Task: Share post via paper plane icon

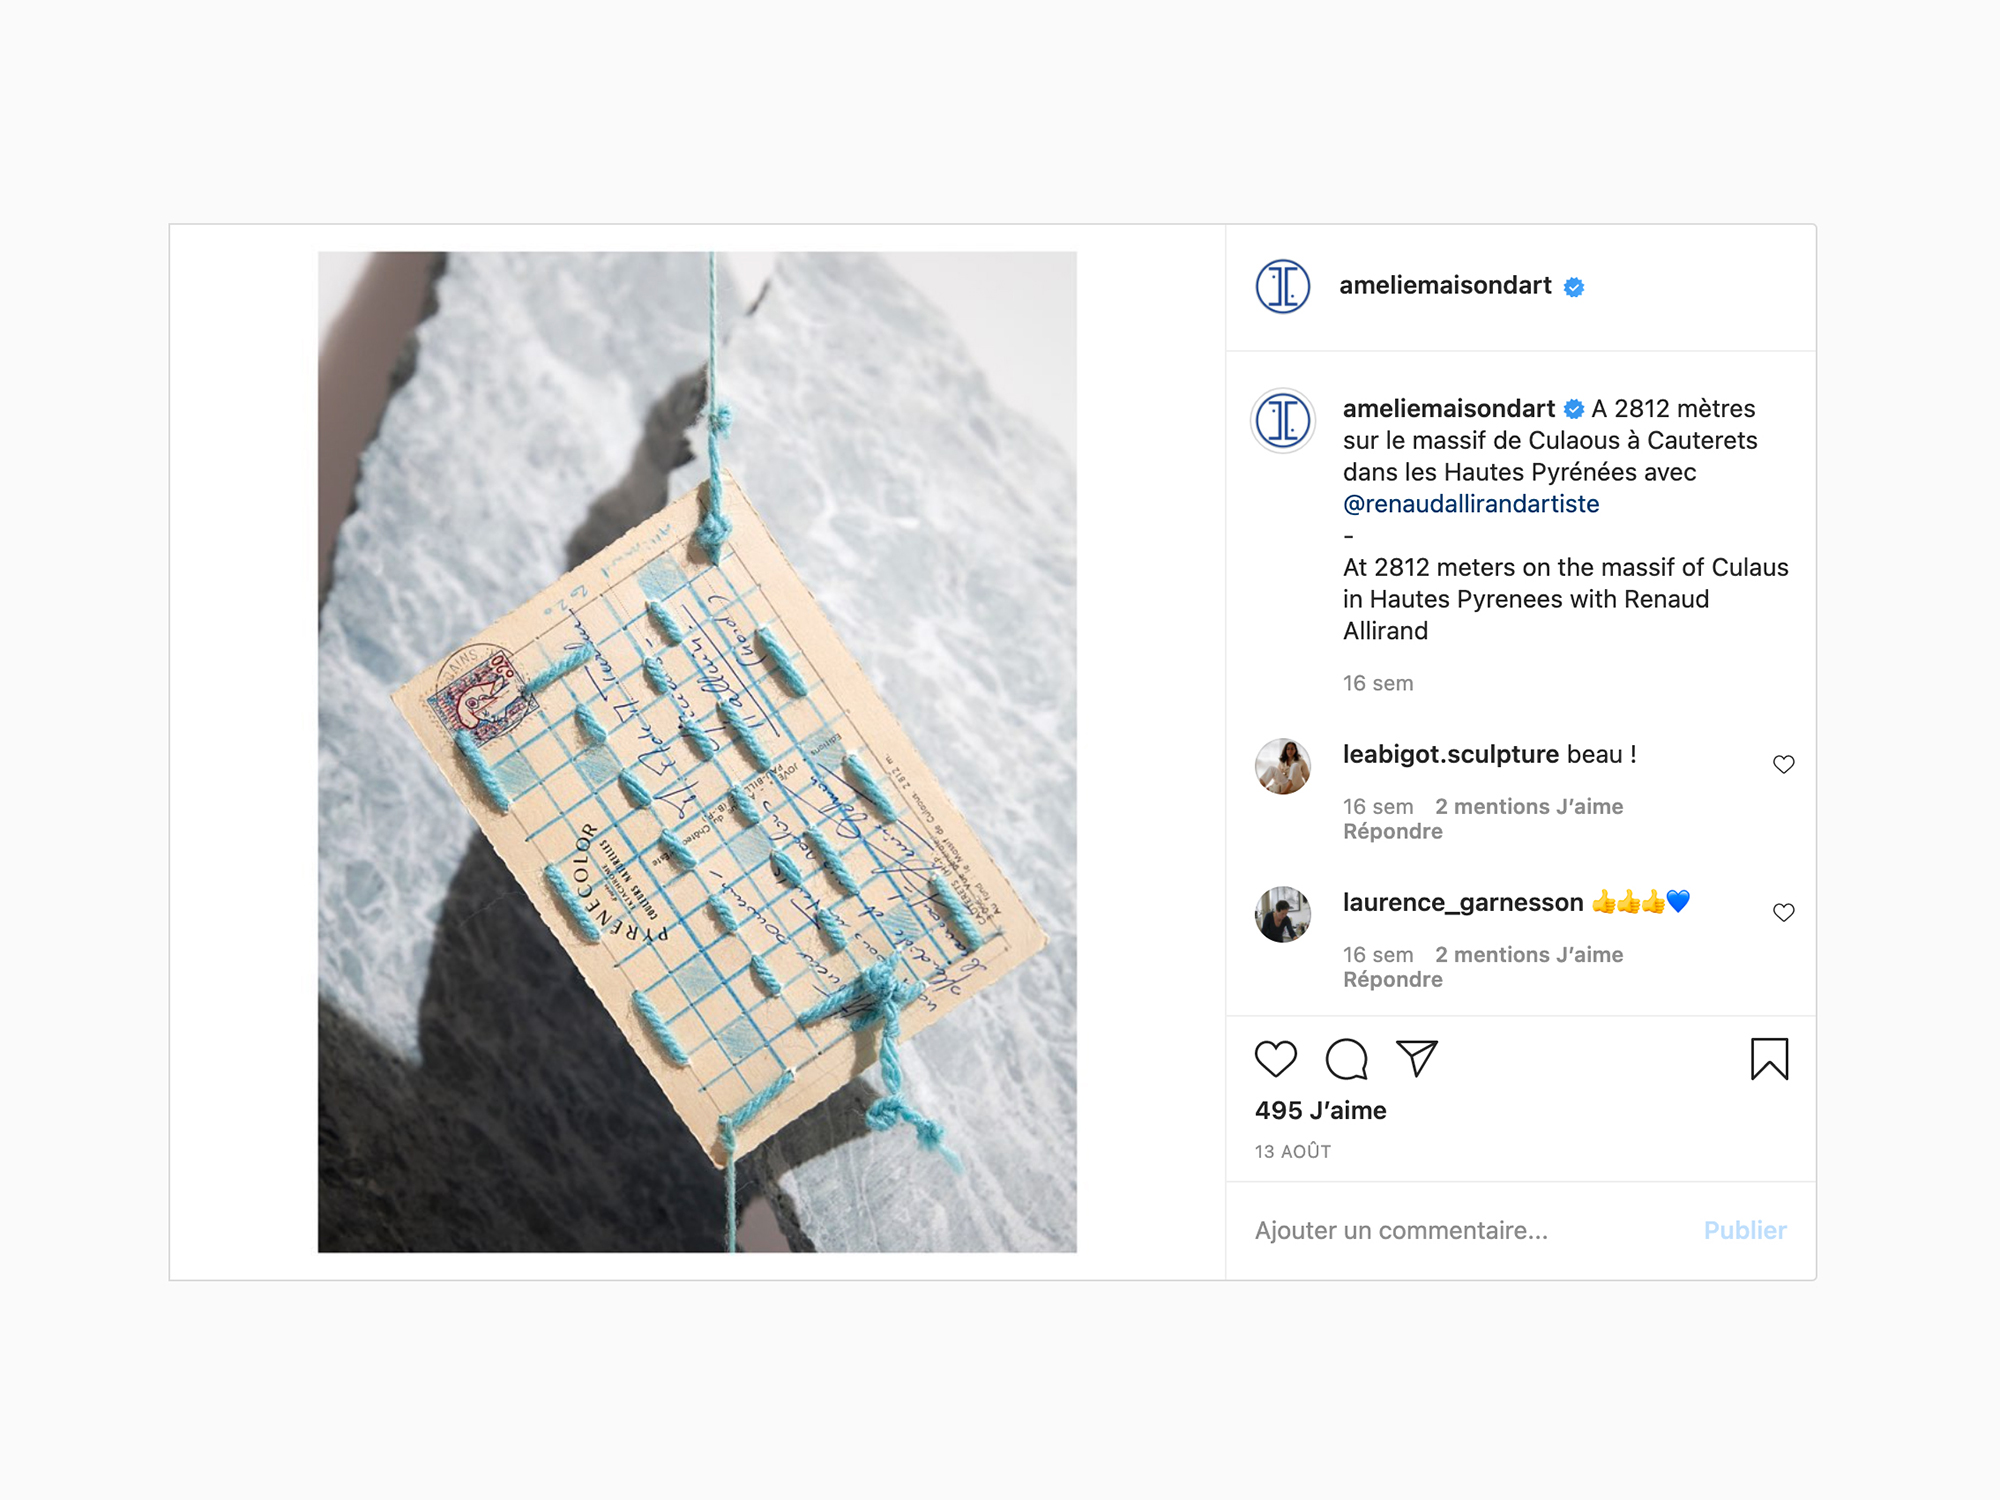Action: coord(1417,1059)
